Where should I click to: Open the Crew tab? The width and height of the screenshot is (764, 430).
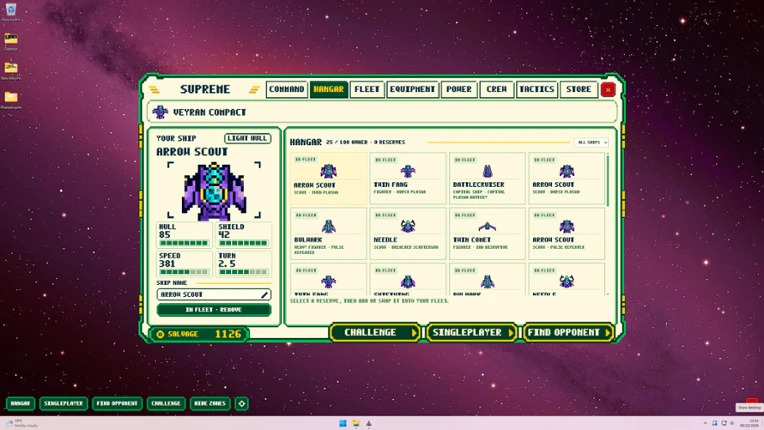[x=497, y=90]
